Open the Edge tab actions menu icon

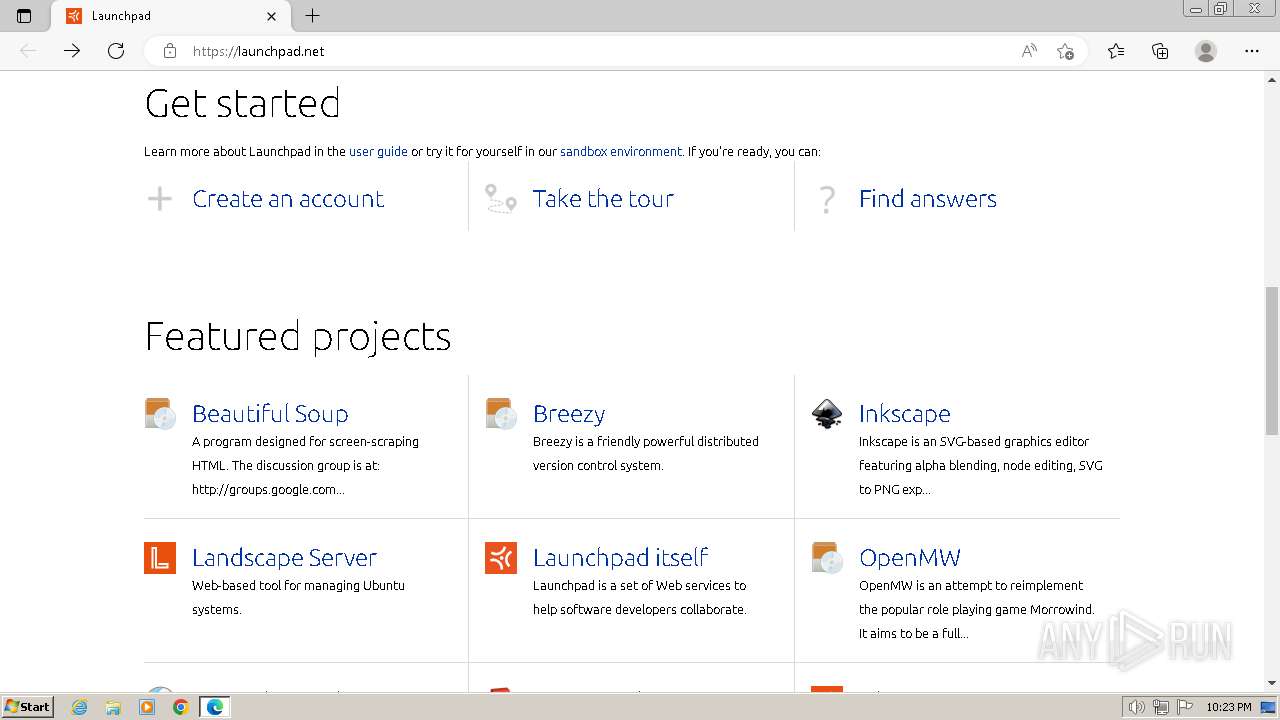click(x=24, y=16)
